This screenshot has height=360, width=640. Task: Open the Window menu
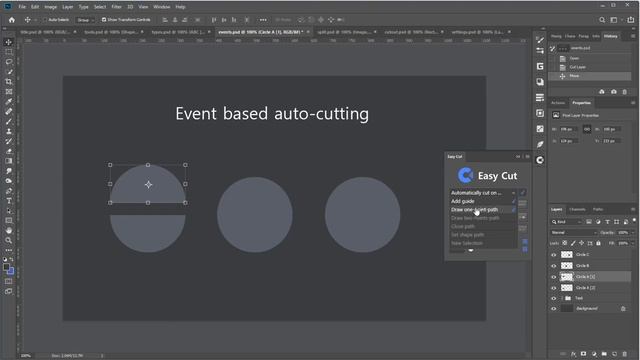pos(162,7)
